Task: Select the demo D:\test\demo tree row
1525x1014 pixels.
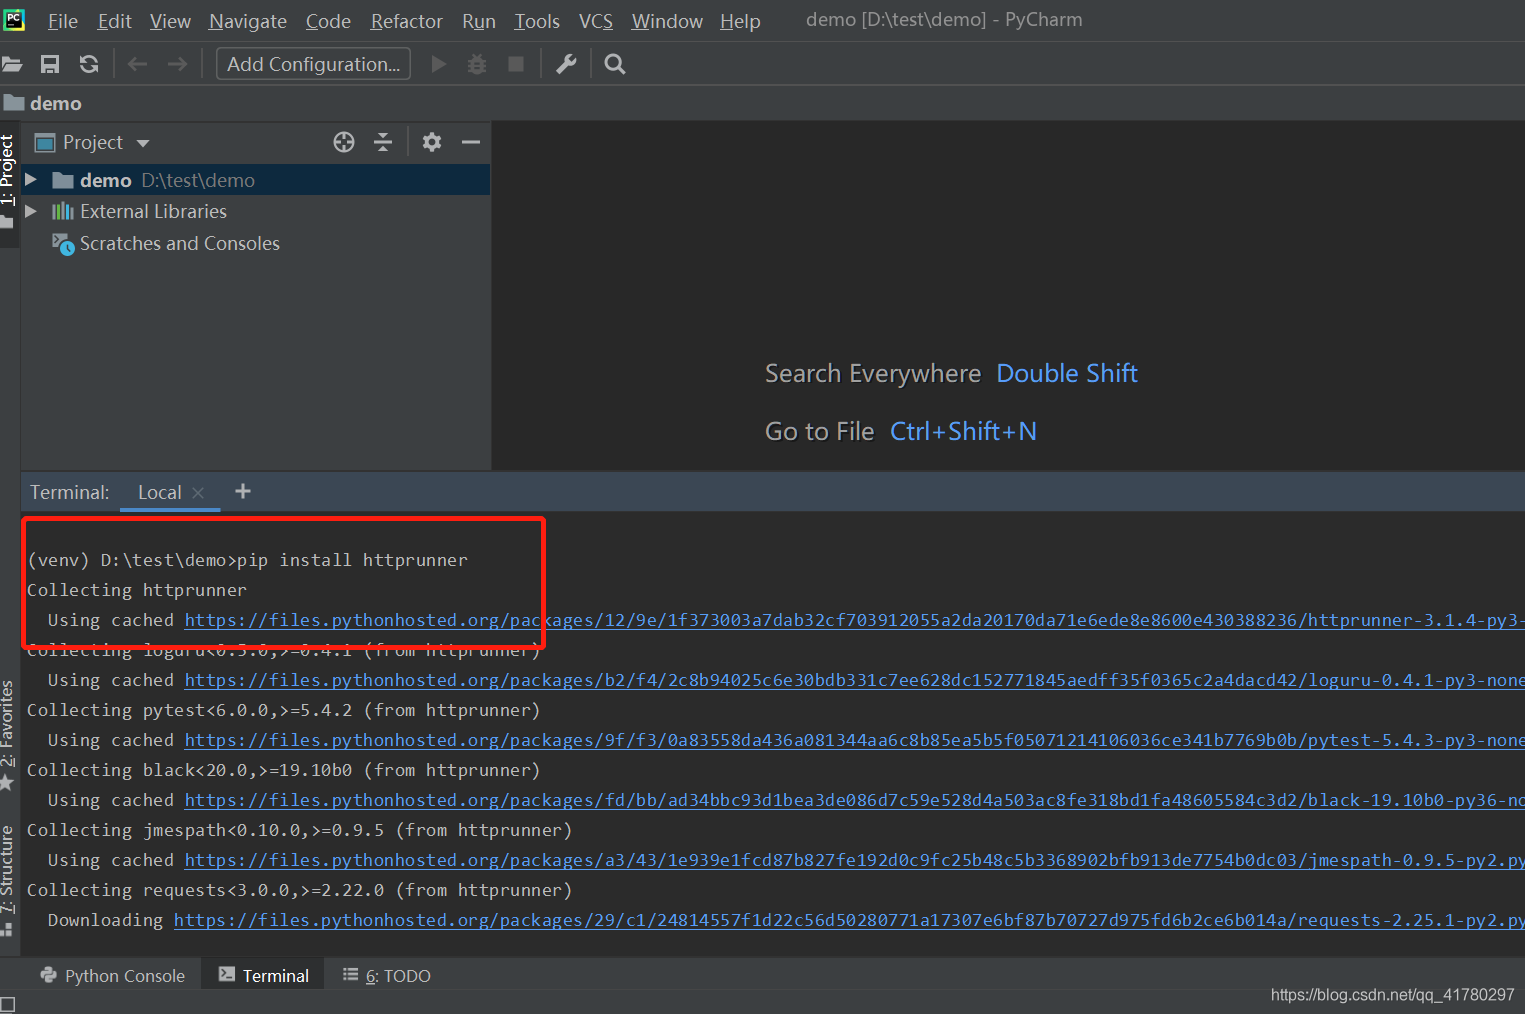Action: click(x=256, y=180)
